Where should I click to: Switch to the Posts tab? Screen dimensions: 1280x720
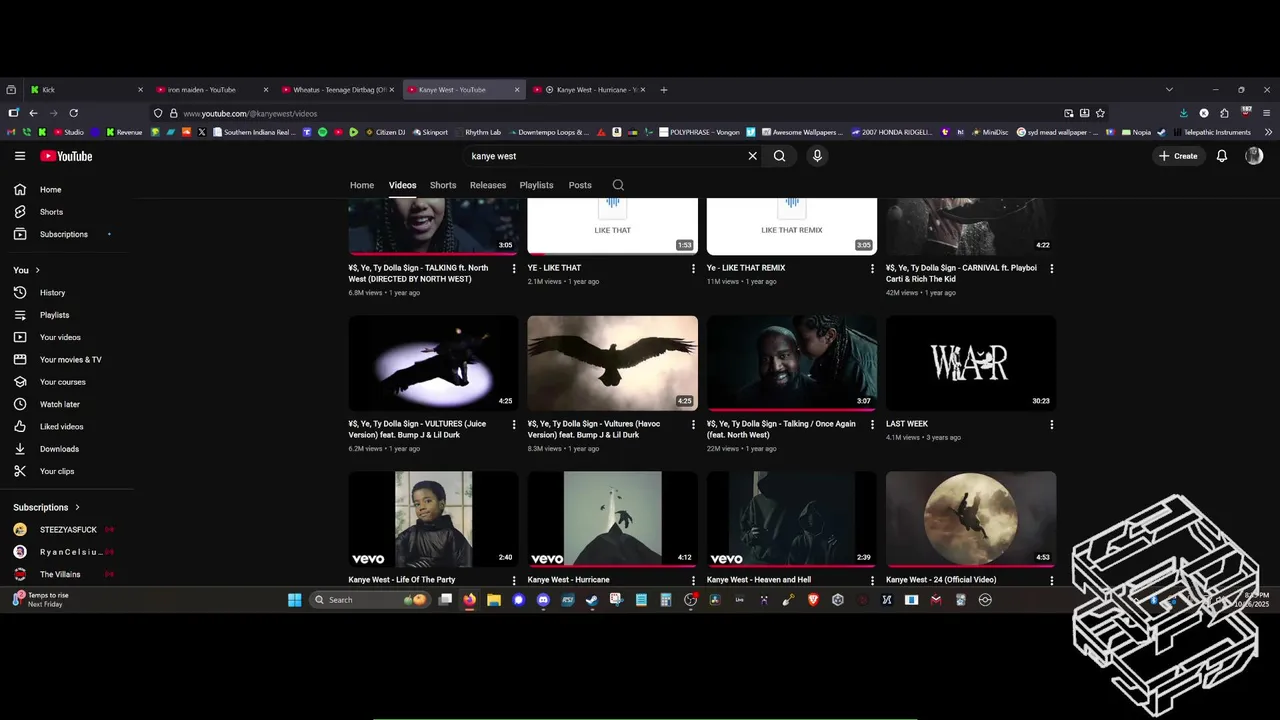coord(580,185)
